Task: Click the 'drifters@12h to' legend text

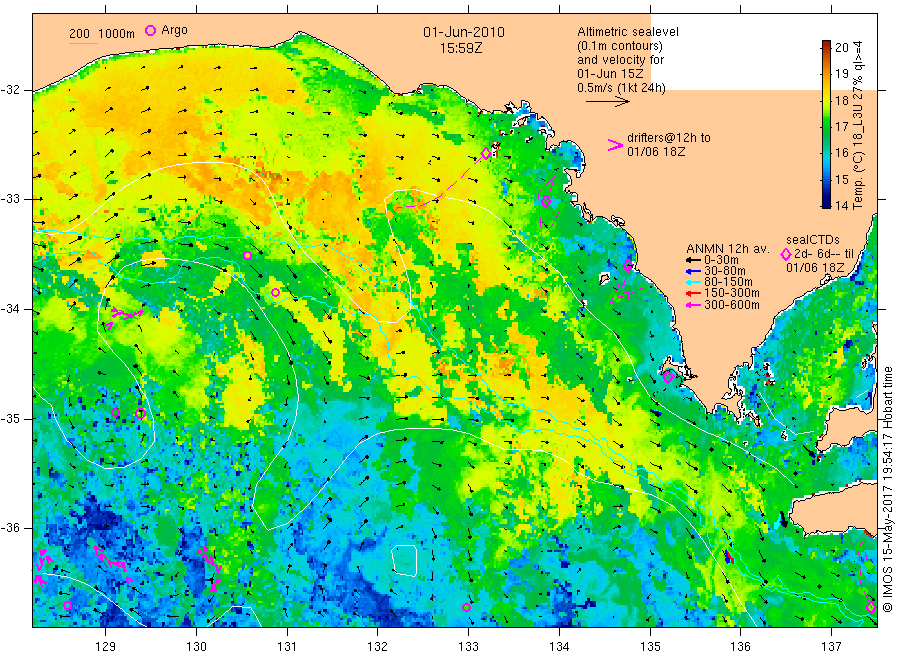Action: tap(669, 138)
